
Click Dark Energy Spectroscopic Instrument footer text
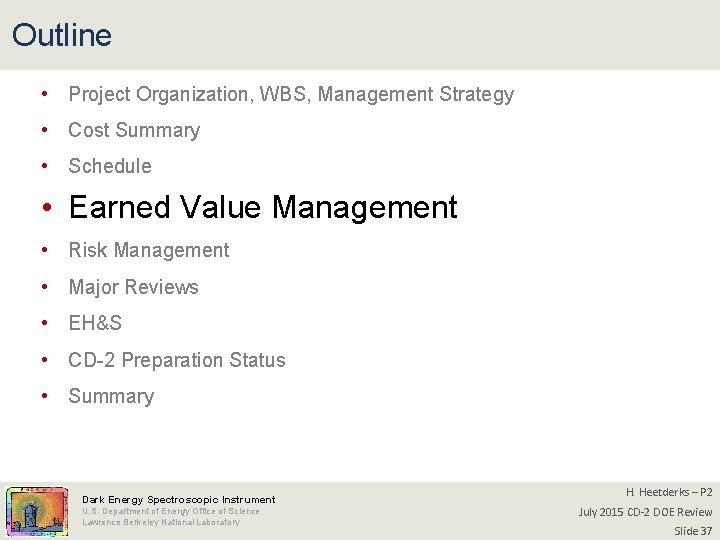coord(179,500)
